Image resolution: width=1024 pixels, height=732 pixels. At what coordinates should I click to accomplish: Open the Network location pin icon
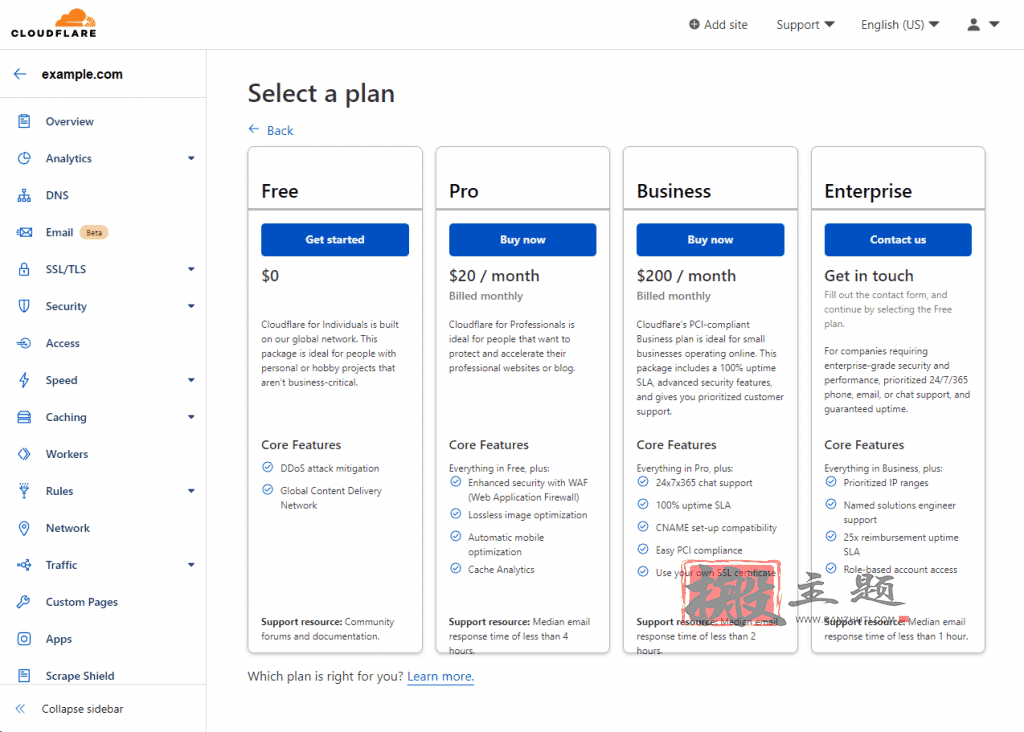24,528
